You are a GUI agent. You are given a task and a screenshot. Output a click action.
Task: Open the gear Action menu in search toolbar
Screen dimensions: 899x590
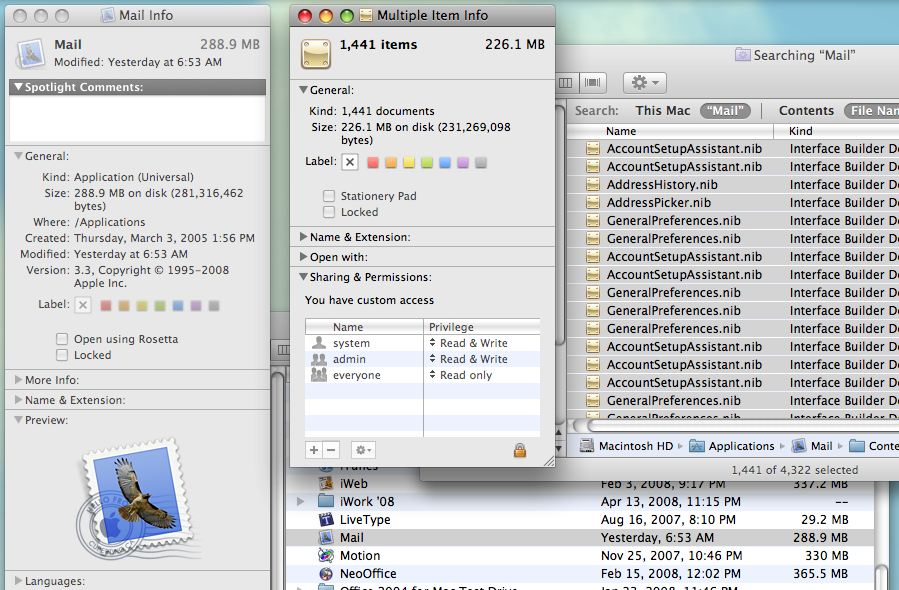[644, 83]
